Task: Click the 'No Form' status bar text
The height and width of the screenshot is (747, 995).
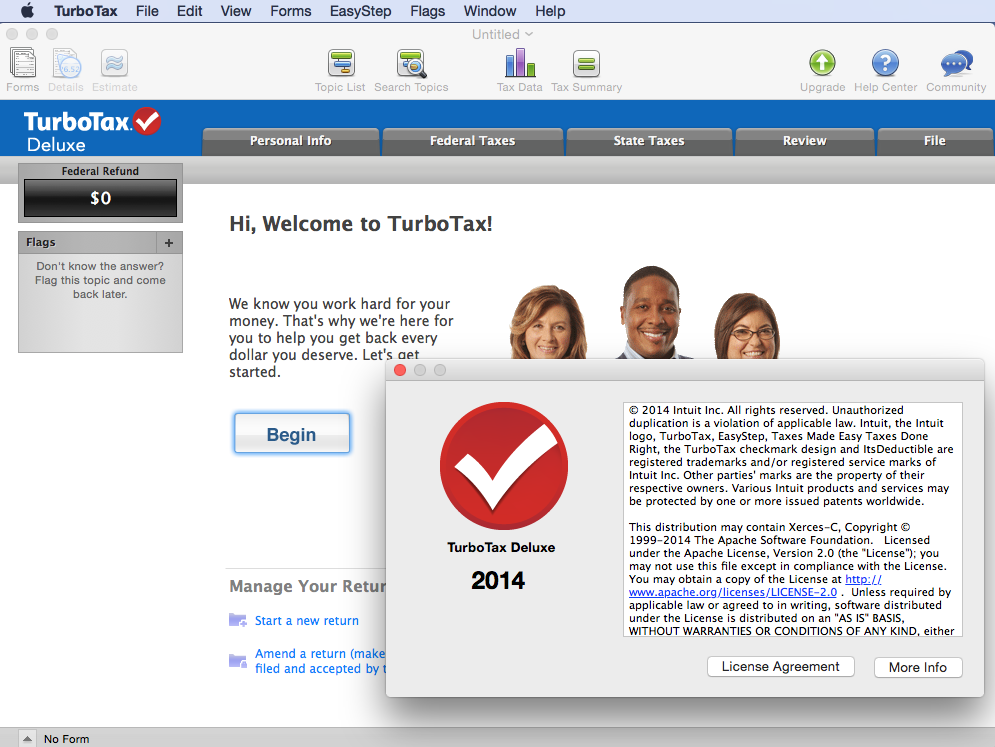Action: (67, 739)
